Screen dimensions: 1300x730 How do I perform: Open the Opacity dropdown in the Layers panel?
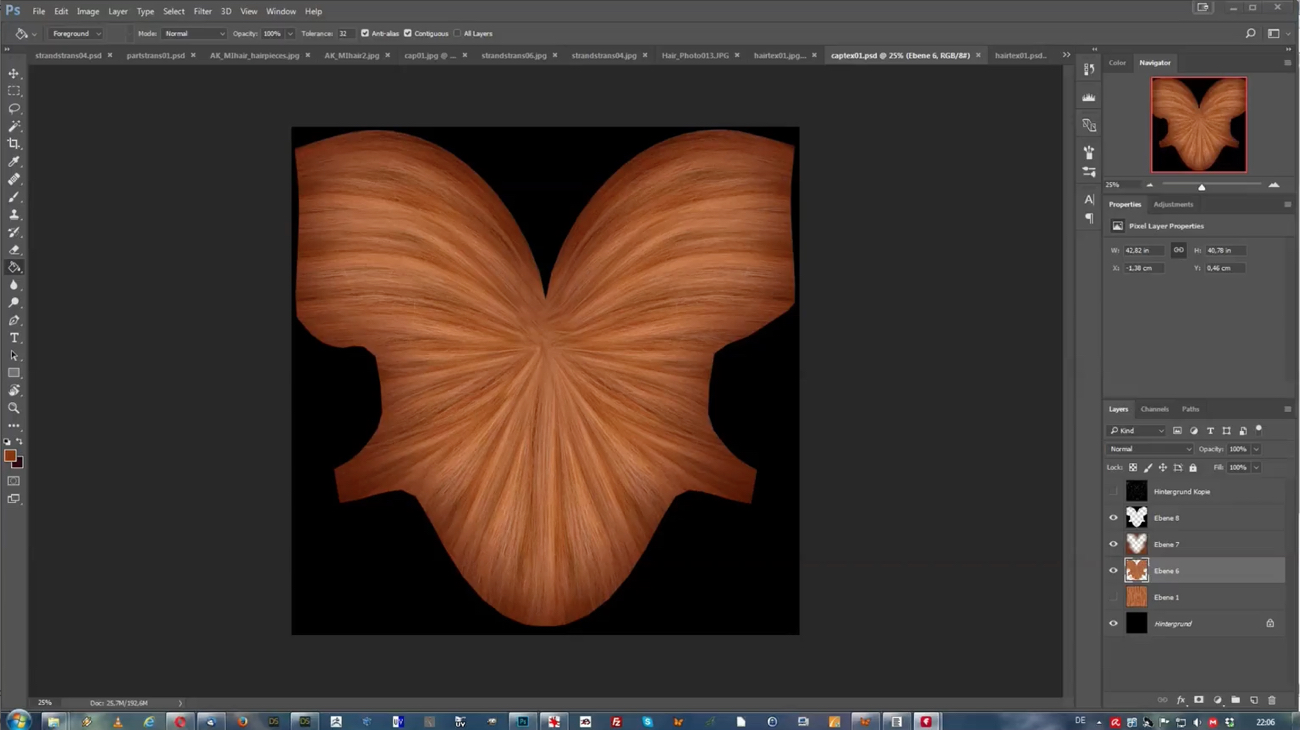click(1254, 449)
